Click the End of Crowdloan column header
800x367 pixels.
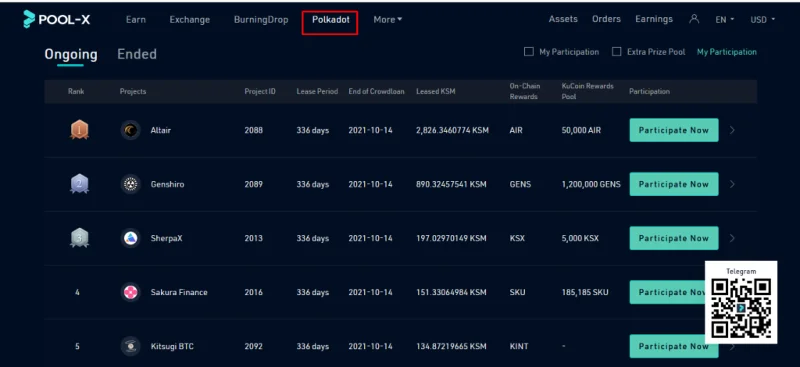tap(377, 91)
